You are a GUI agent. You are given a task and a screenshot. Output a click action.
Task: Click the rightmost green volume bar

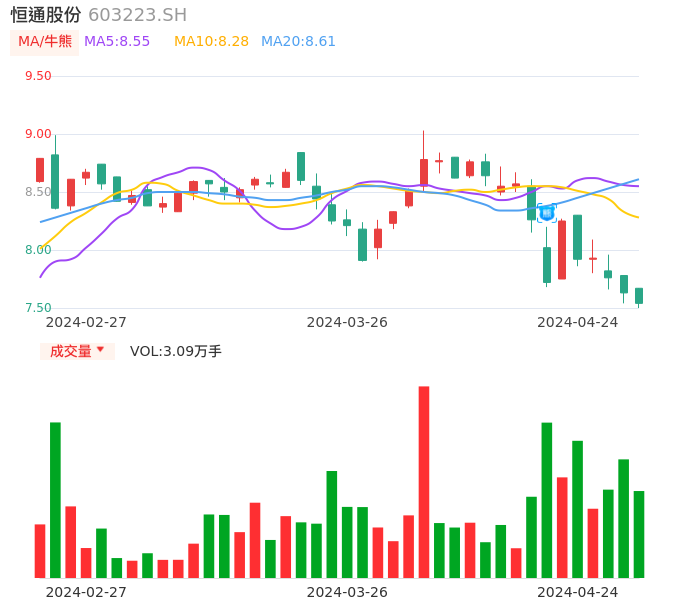tap(639, 534)
